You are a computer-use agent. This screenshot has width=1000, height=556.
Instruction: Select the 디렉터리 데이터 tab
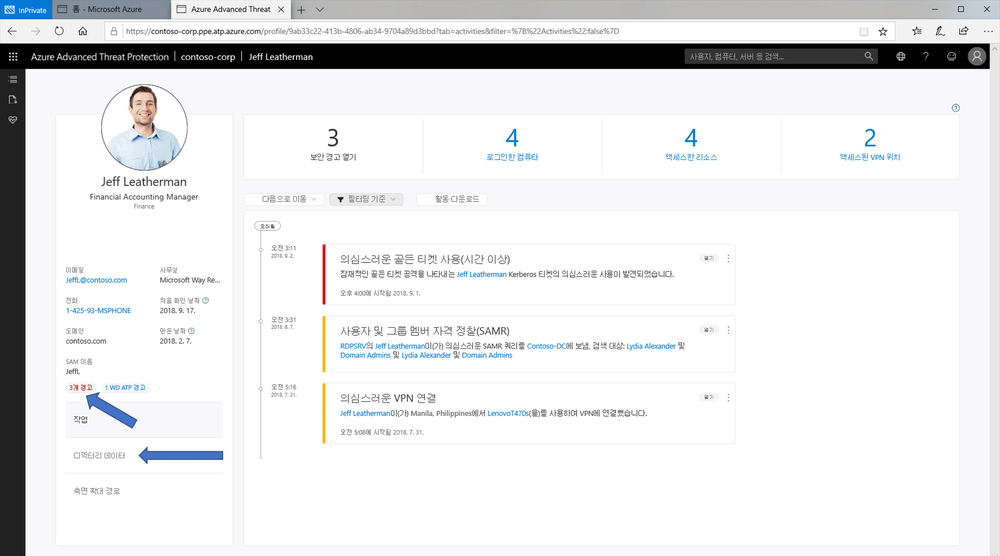[100, 456]
